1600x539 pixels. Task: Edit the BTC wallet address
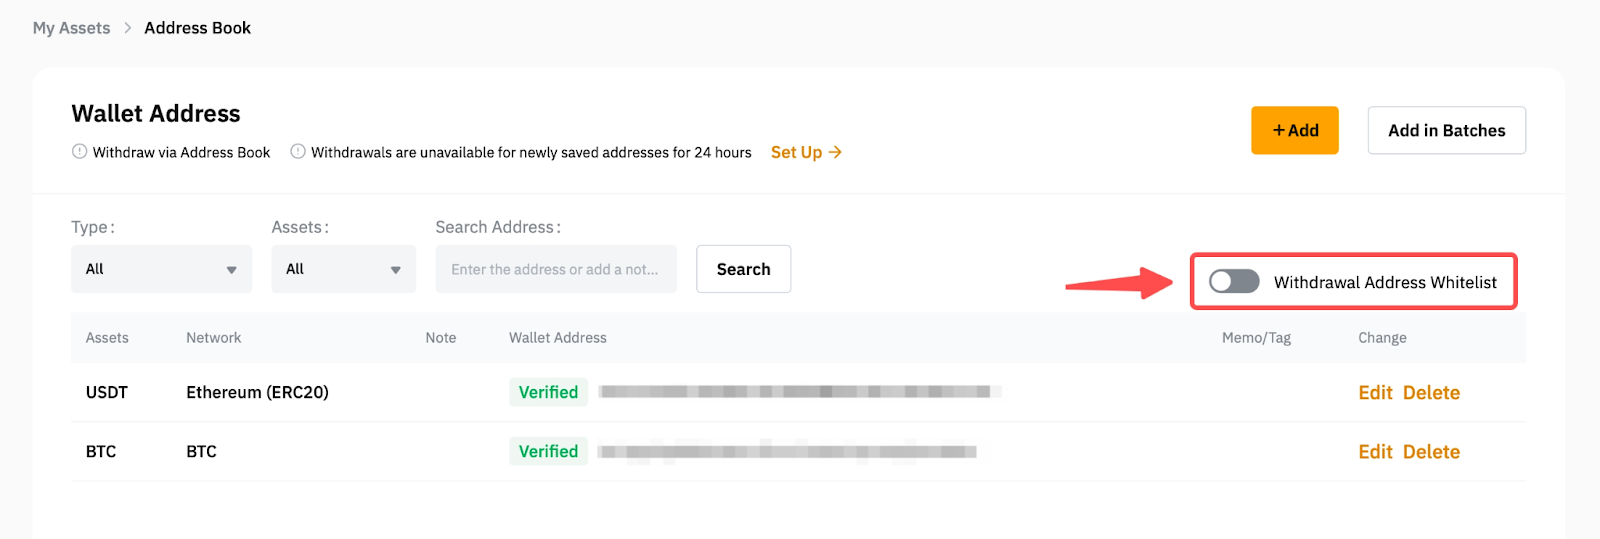point(1375,452)
